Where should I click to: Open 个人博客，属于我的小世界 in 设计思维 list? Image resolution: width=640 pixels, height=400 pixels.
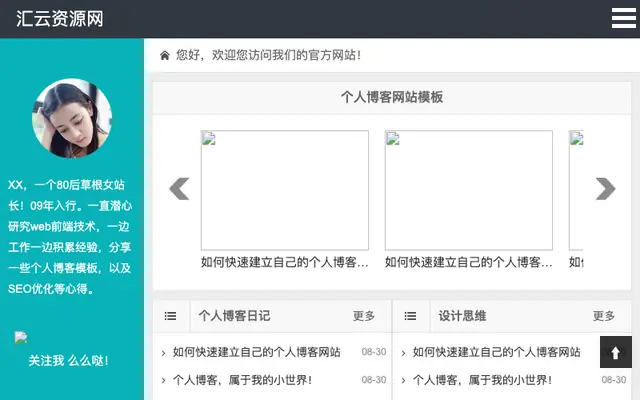click(482, 380)
